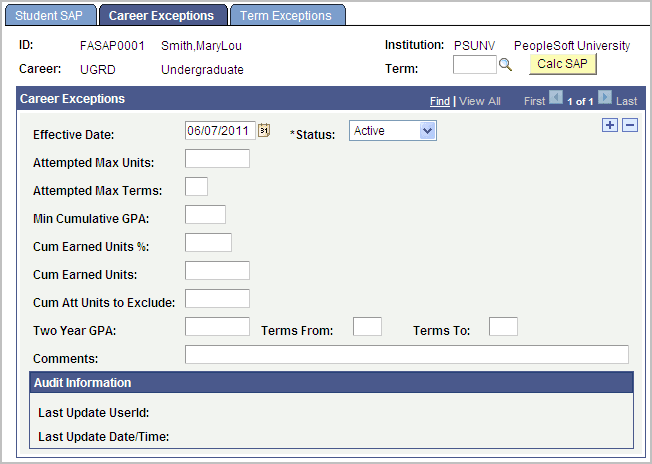Click the Terms To field
This screenshot has height=464, width=652.
504,326
